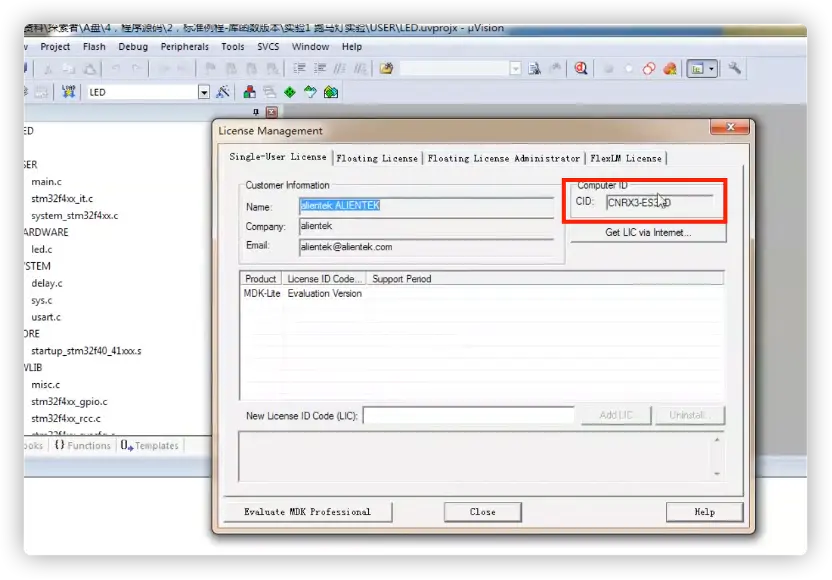The width and height of the screenshot is (832, 580).
Task: Select stm32f4xx_gpio.c in project tree
Action: (x=69, y=402)
